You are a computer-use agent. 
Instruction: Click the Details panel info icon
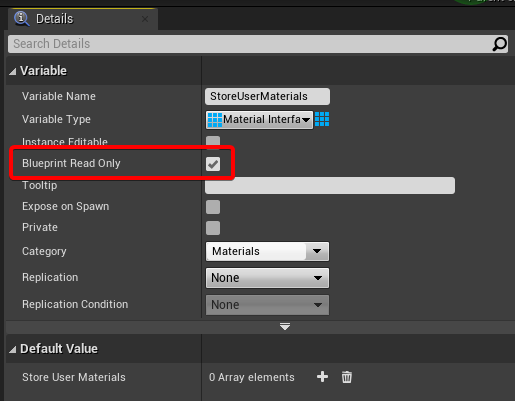click(x=22, y=19)
